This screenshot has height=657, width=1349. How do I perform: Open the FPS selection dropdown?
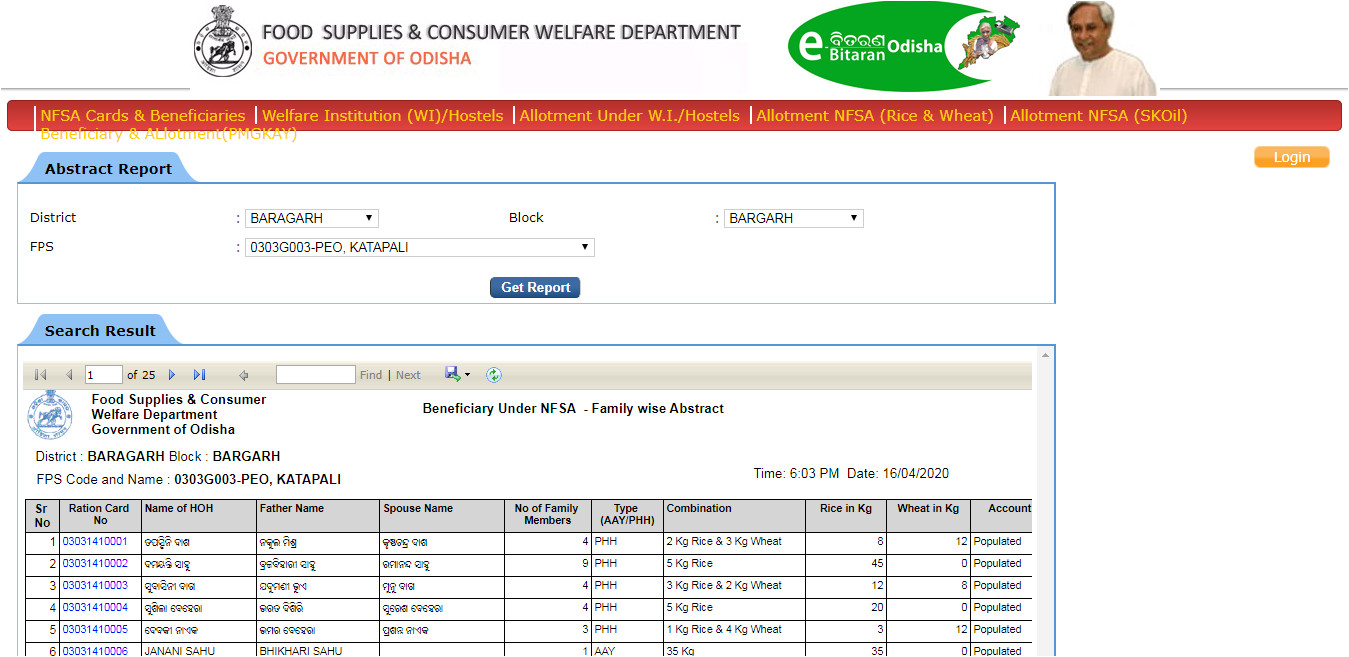tap(419, 247)
